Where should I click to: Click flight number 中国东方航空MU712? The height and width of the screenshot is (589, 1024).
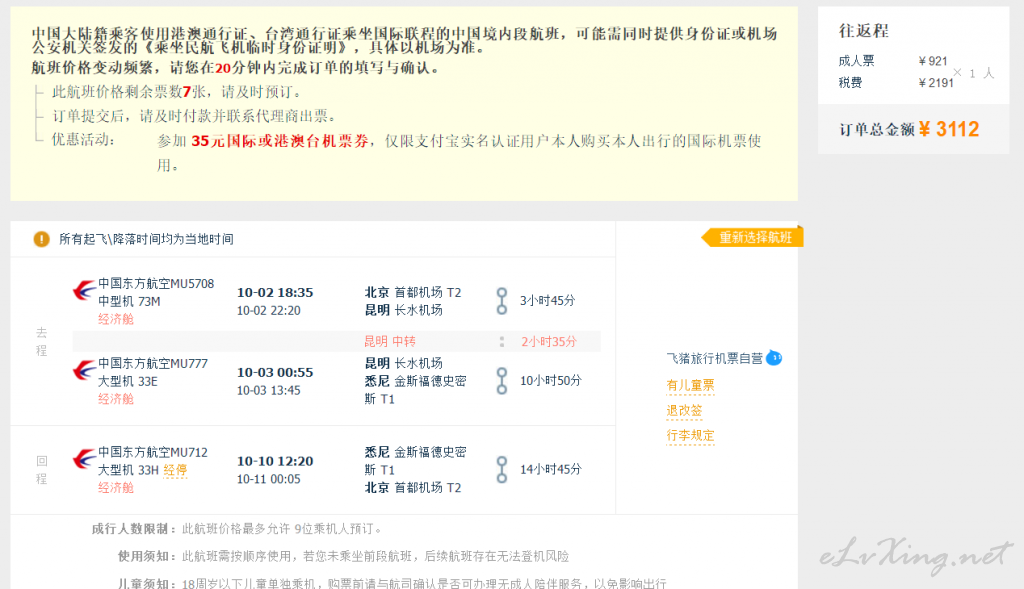coord(153,452)
